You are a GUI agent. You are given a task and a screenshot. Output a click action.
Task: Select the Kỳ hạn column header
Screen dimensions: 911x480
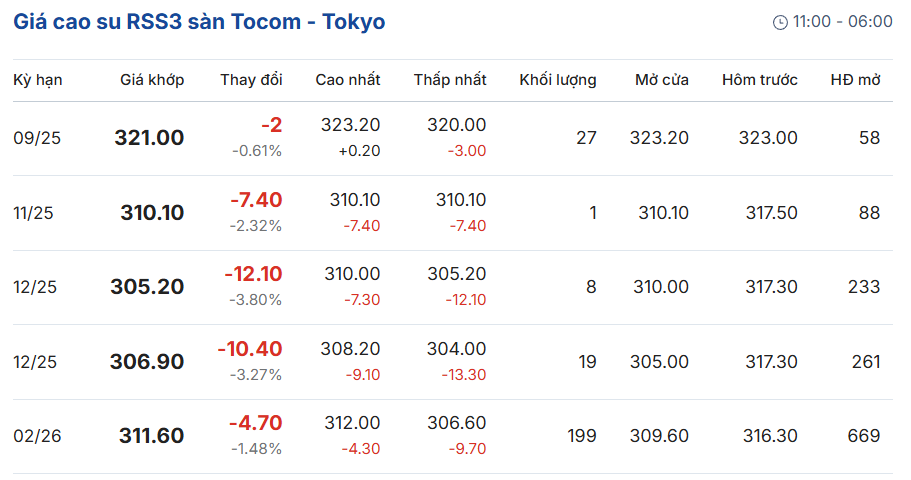[38, 80]
